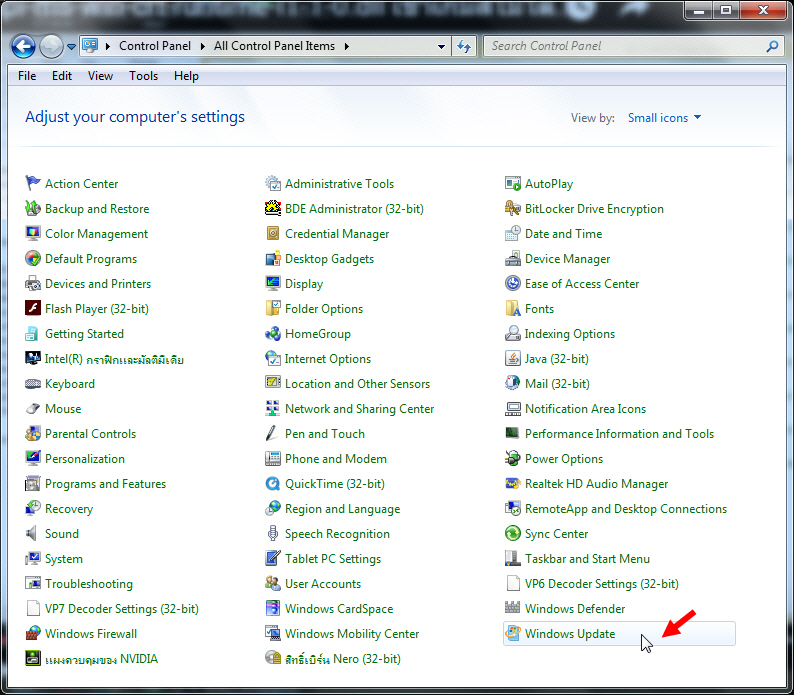The height and width of the screenshot is (695, 794).
Task: Open the Tools menu
Action: (x=143, y=76)
